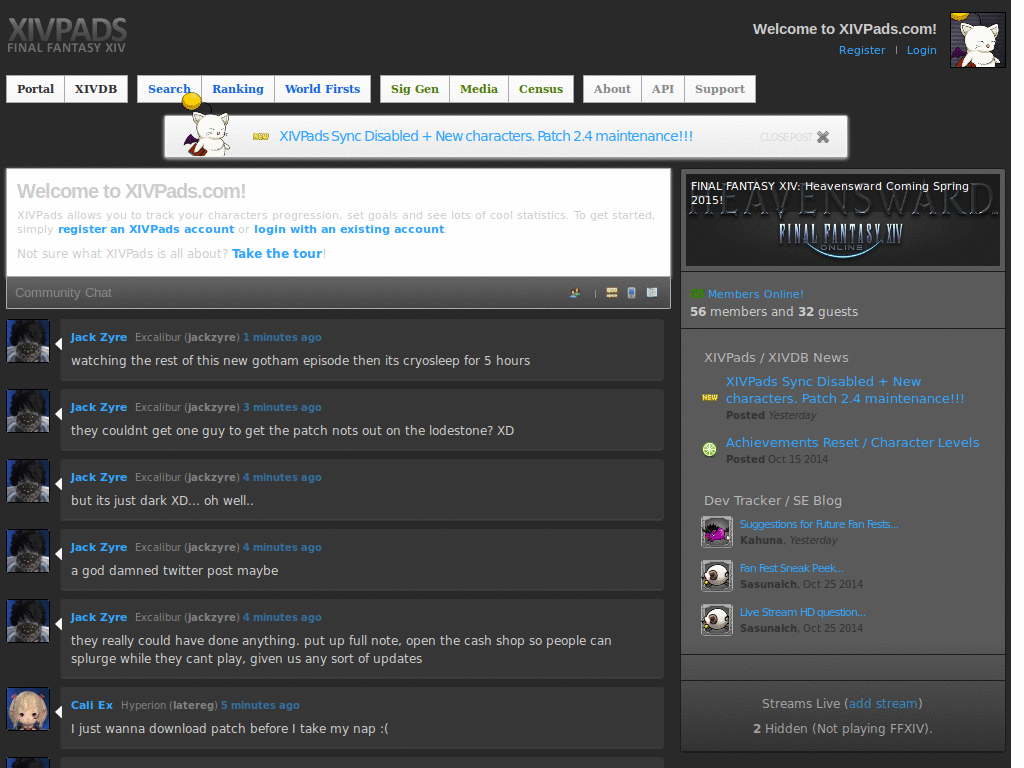The image size is (1024, 768).
Task: Click the mobile phone icon in Community Chat
Action: [632, 293]
